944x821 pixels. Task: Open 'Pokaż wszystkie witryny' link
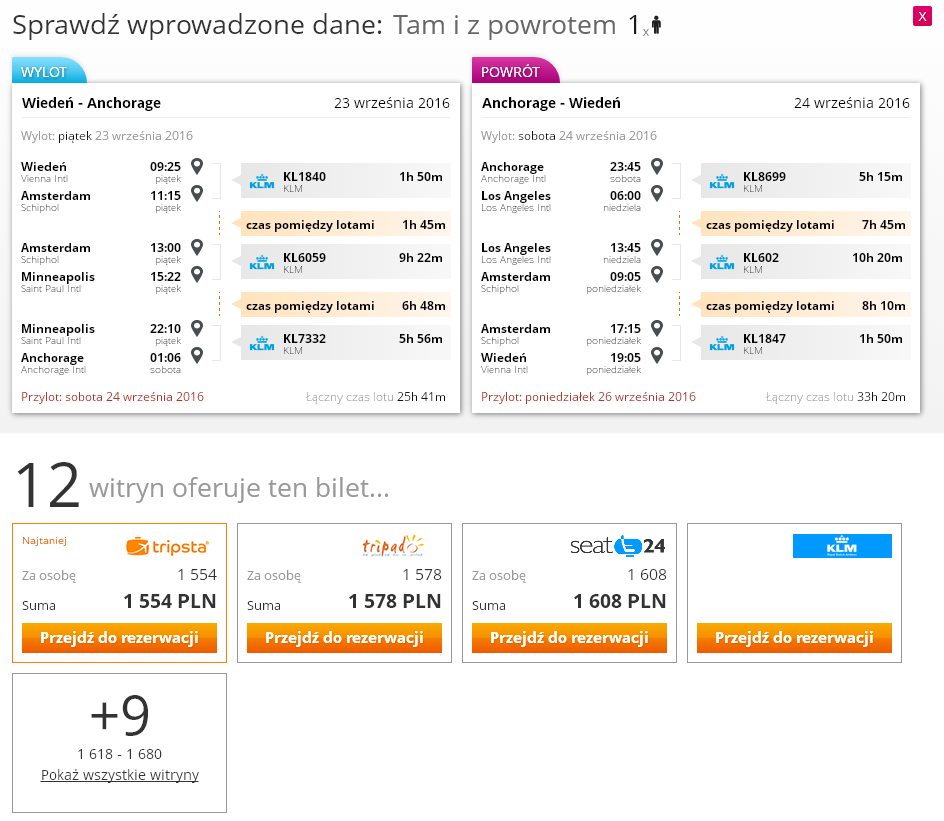pos(120,775)
